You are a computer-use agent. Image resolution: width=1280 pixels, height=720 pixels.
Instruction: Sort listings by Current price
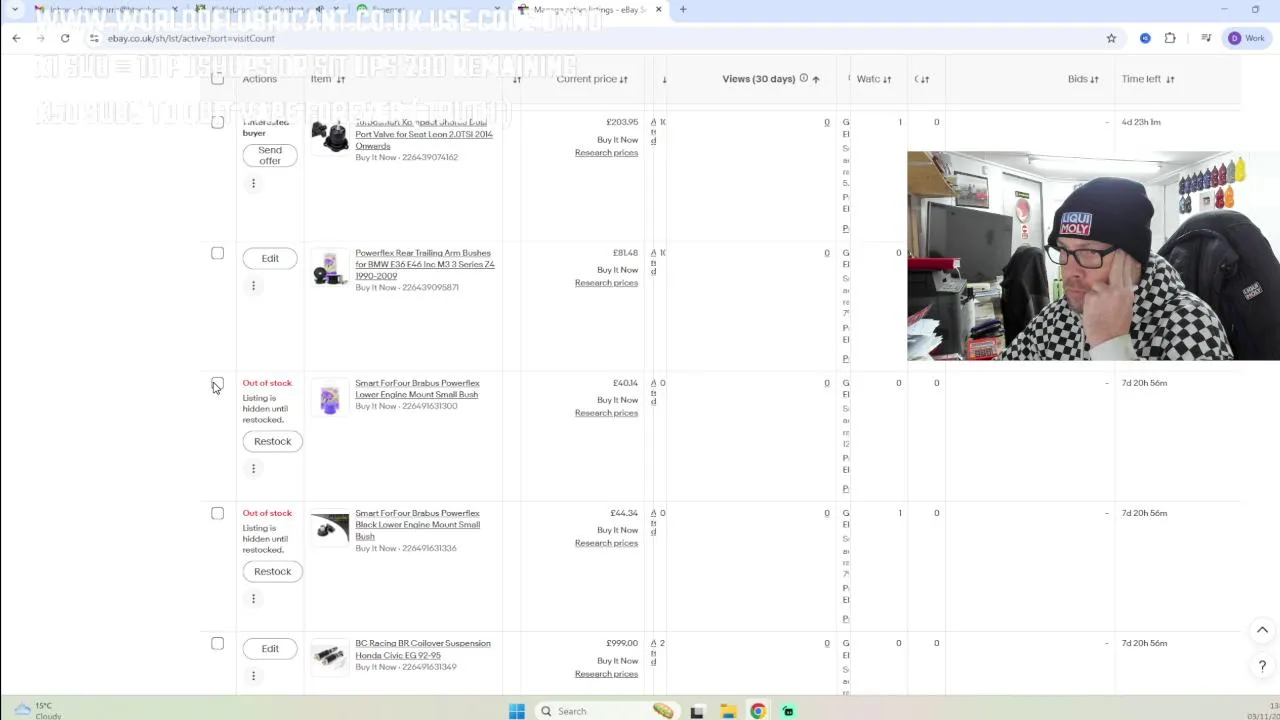pyautogui.click(x=592, y=79)
